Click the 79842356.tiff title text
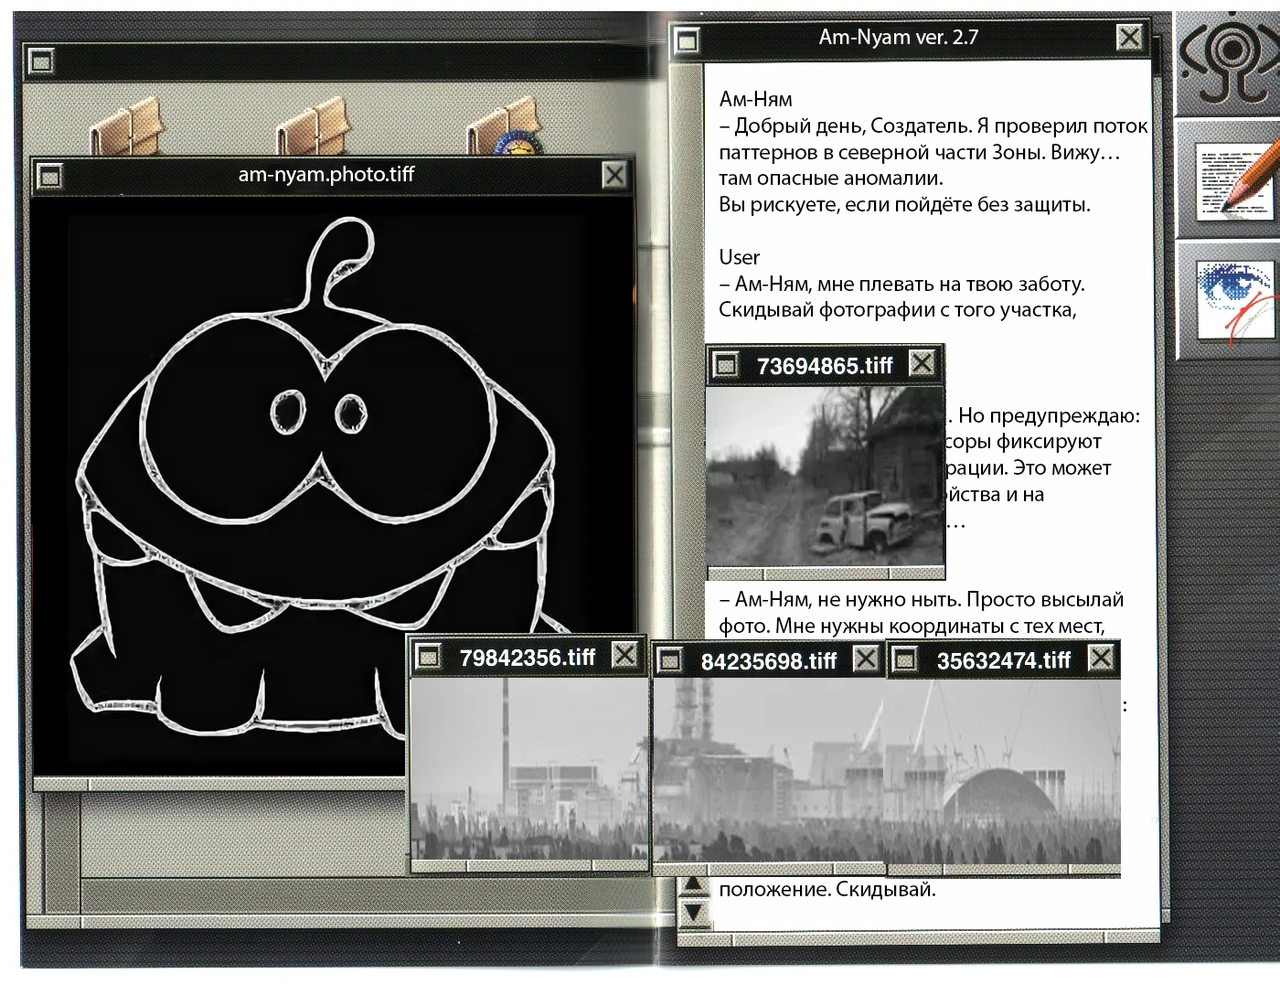Viewport: 1280px width, 987px height. (x=528, y=657)
